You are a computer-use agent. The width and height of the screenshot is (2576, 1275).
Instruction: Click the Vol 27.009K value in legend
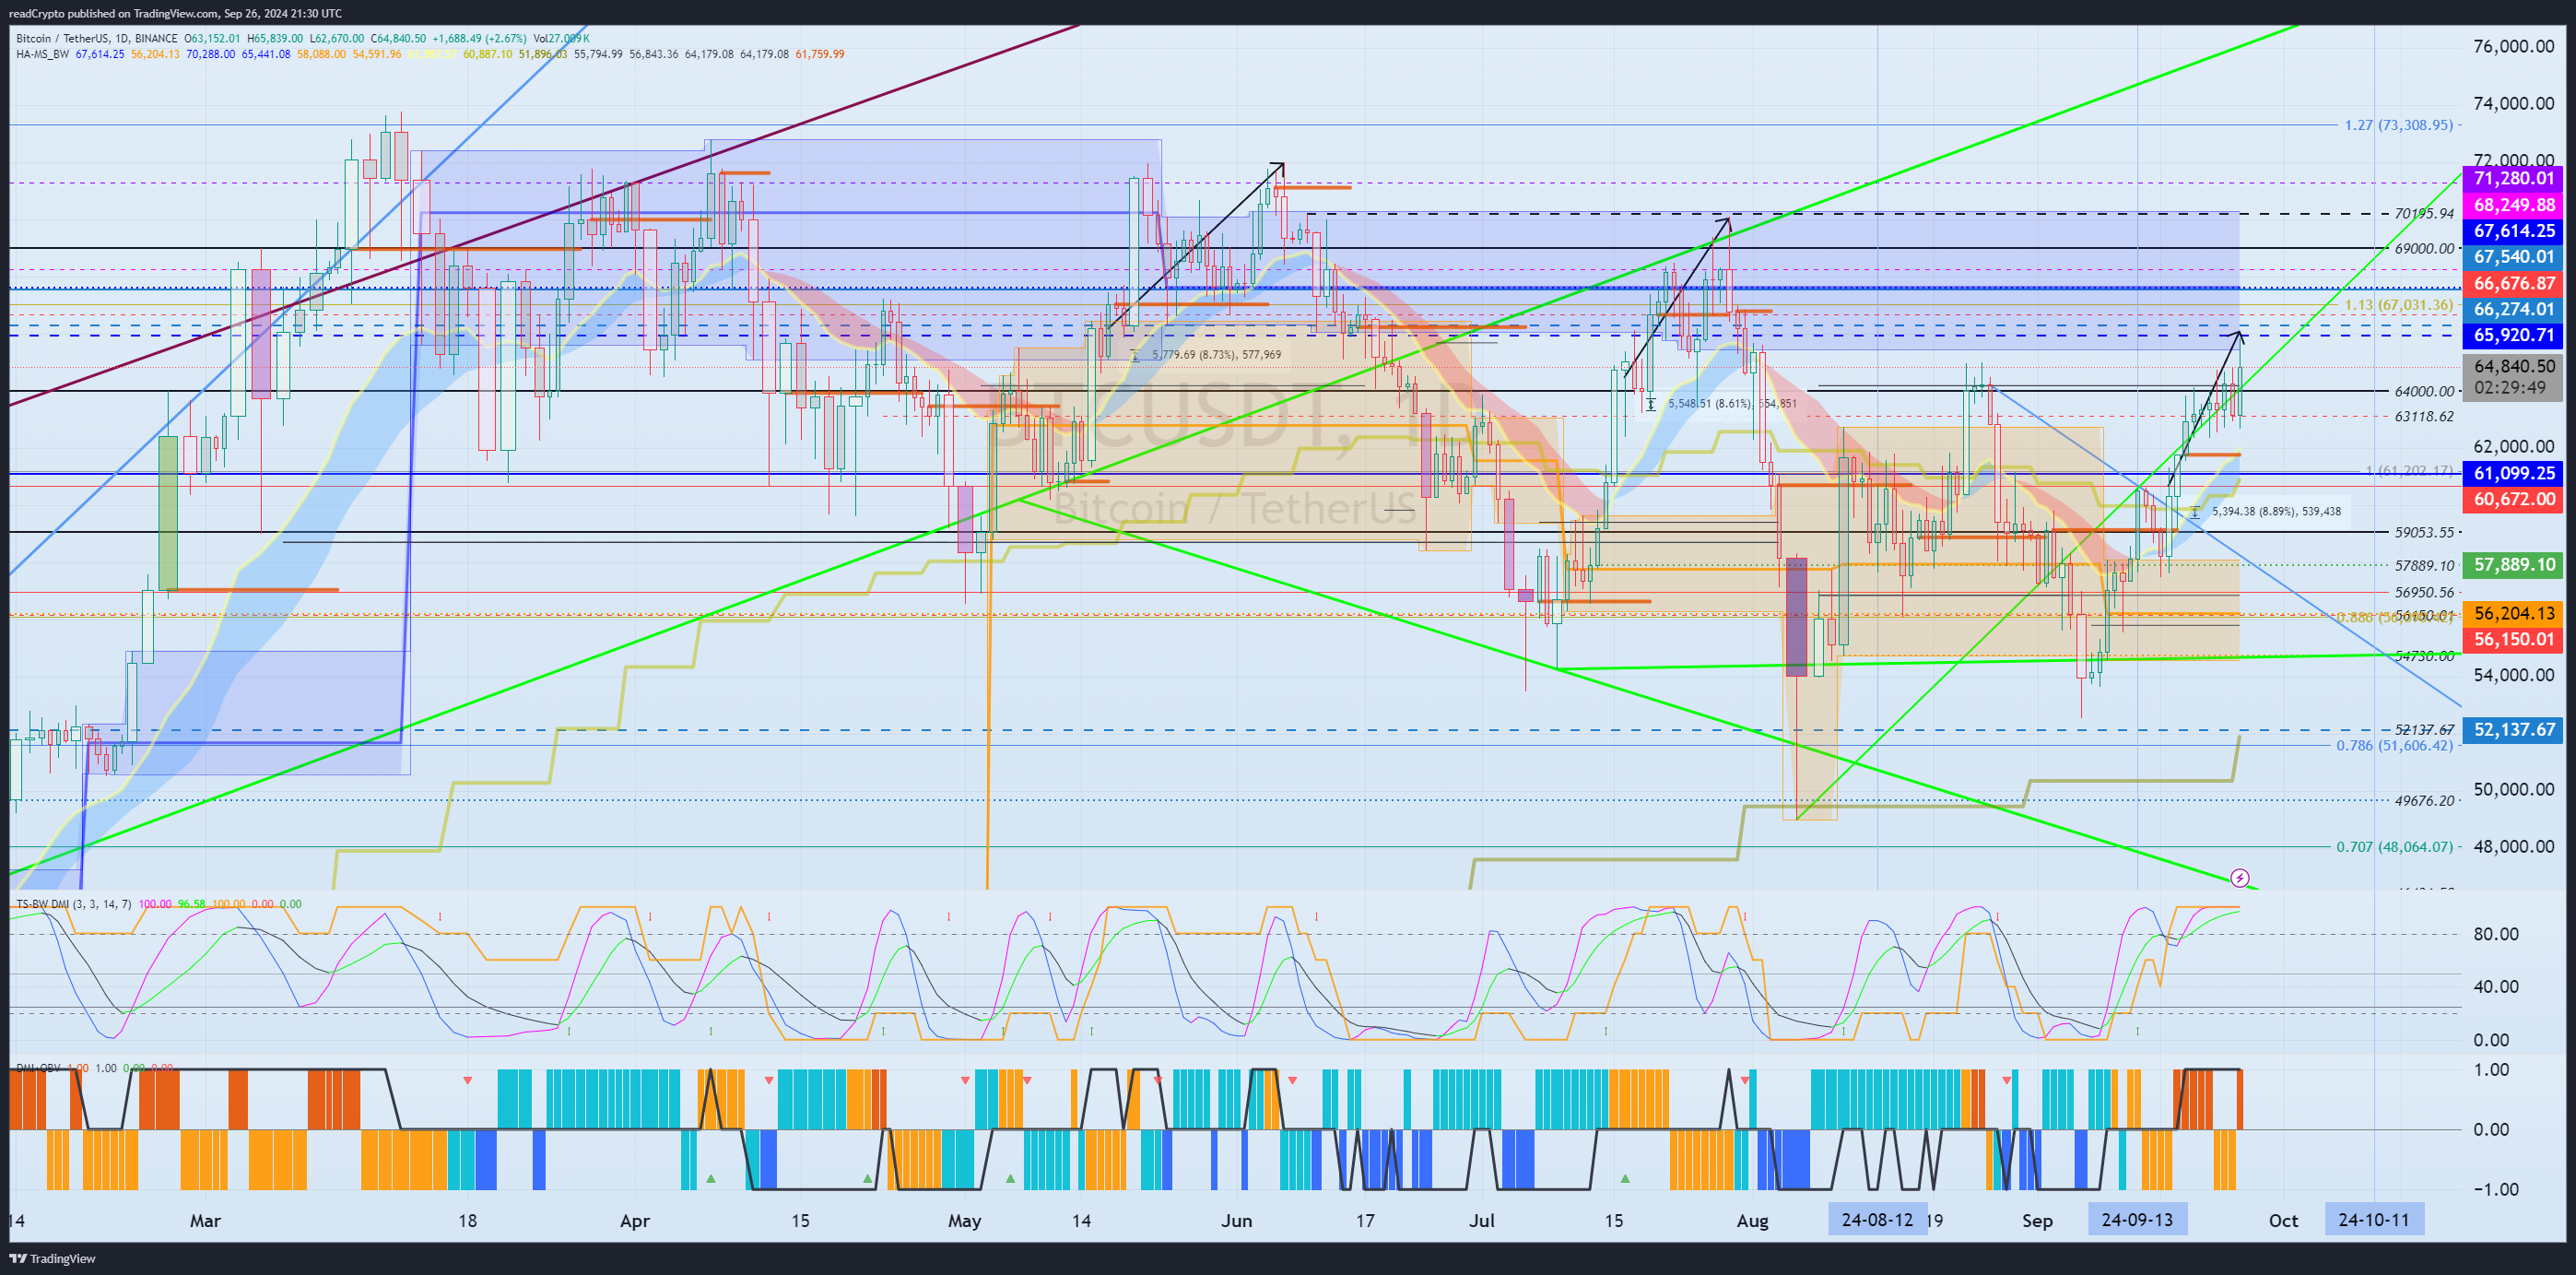[561, 39]
